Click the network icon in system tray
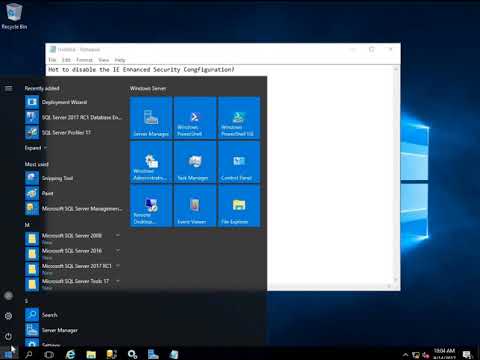480x360 pixels. click(x=416, y=355)
